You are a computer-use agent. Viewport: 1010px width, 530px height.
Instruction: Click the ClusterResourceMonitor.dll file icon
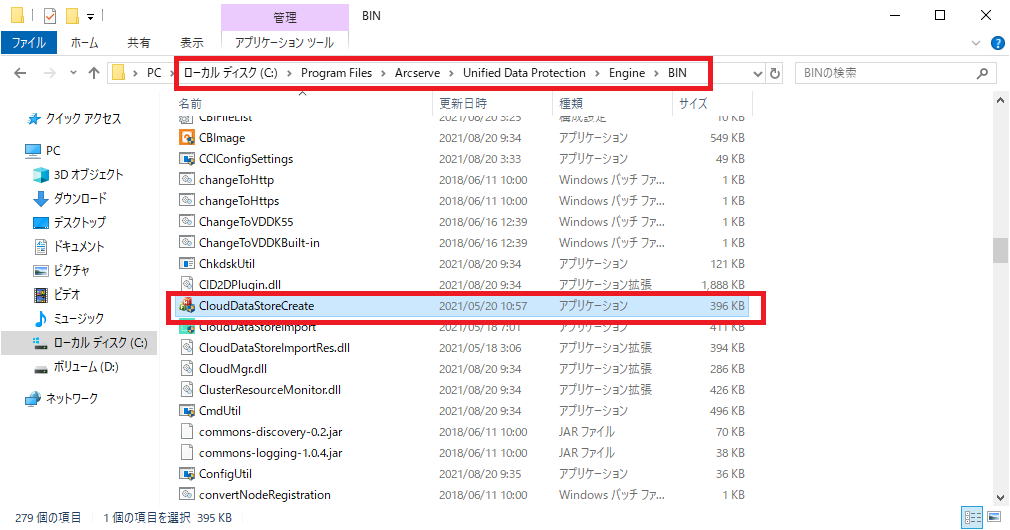(x=187, y=390)
